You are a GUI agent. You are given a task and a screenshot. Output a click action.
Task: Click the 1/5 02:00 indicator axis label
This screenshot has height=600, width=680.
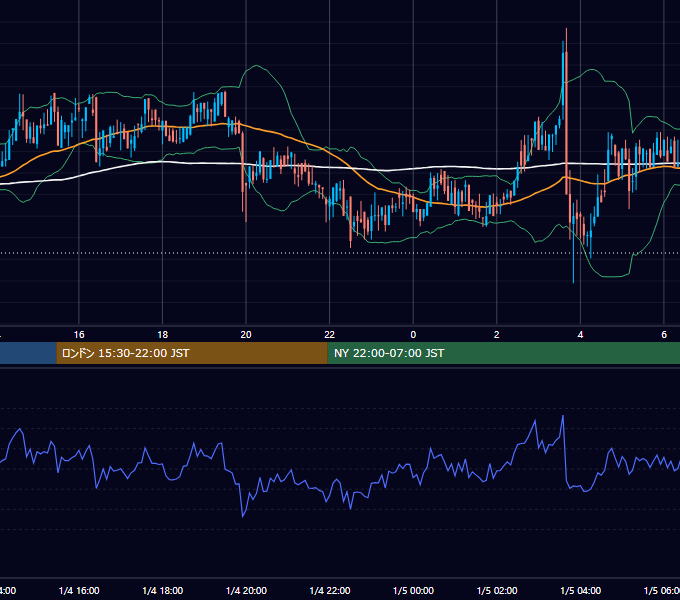click(x=497, y=591)
